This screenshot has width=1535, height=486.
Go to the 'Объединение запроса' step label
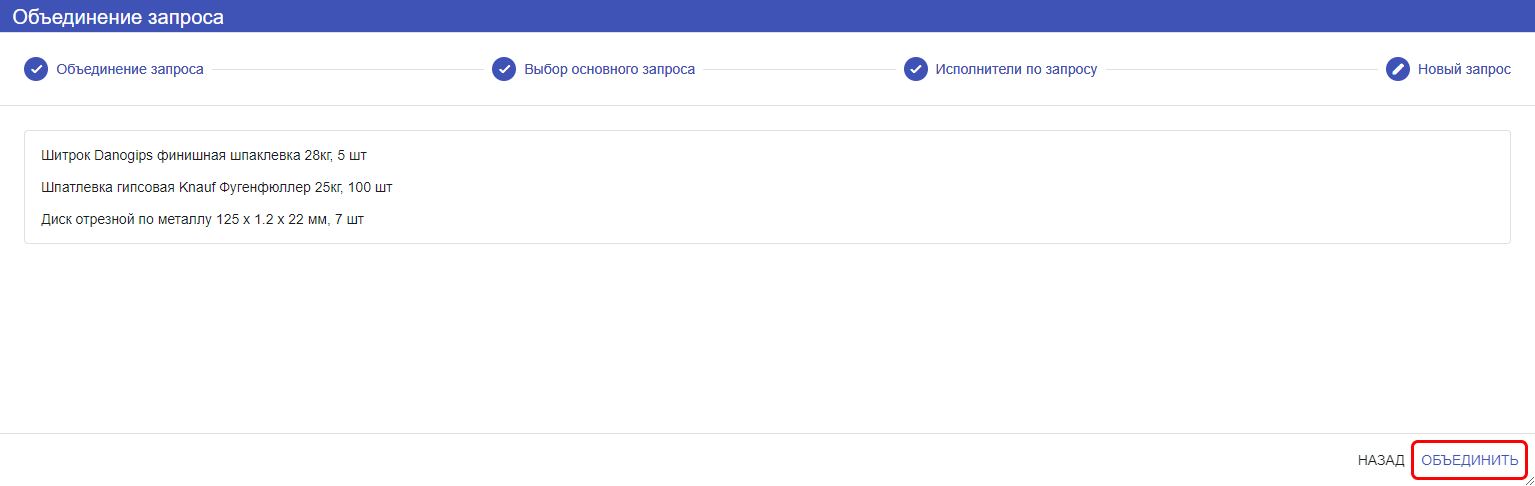pos(130,70)
